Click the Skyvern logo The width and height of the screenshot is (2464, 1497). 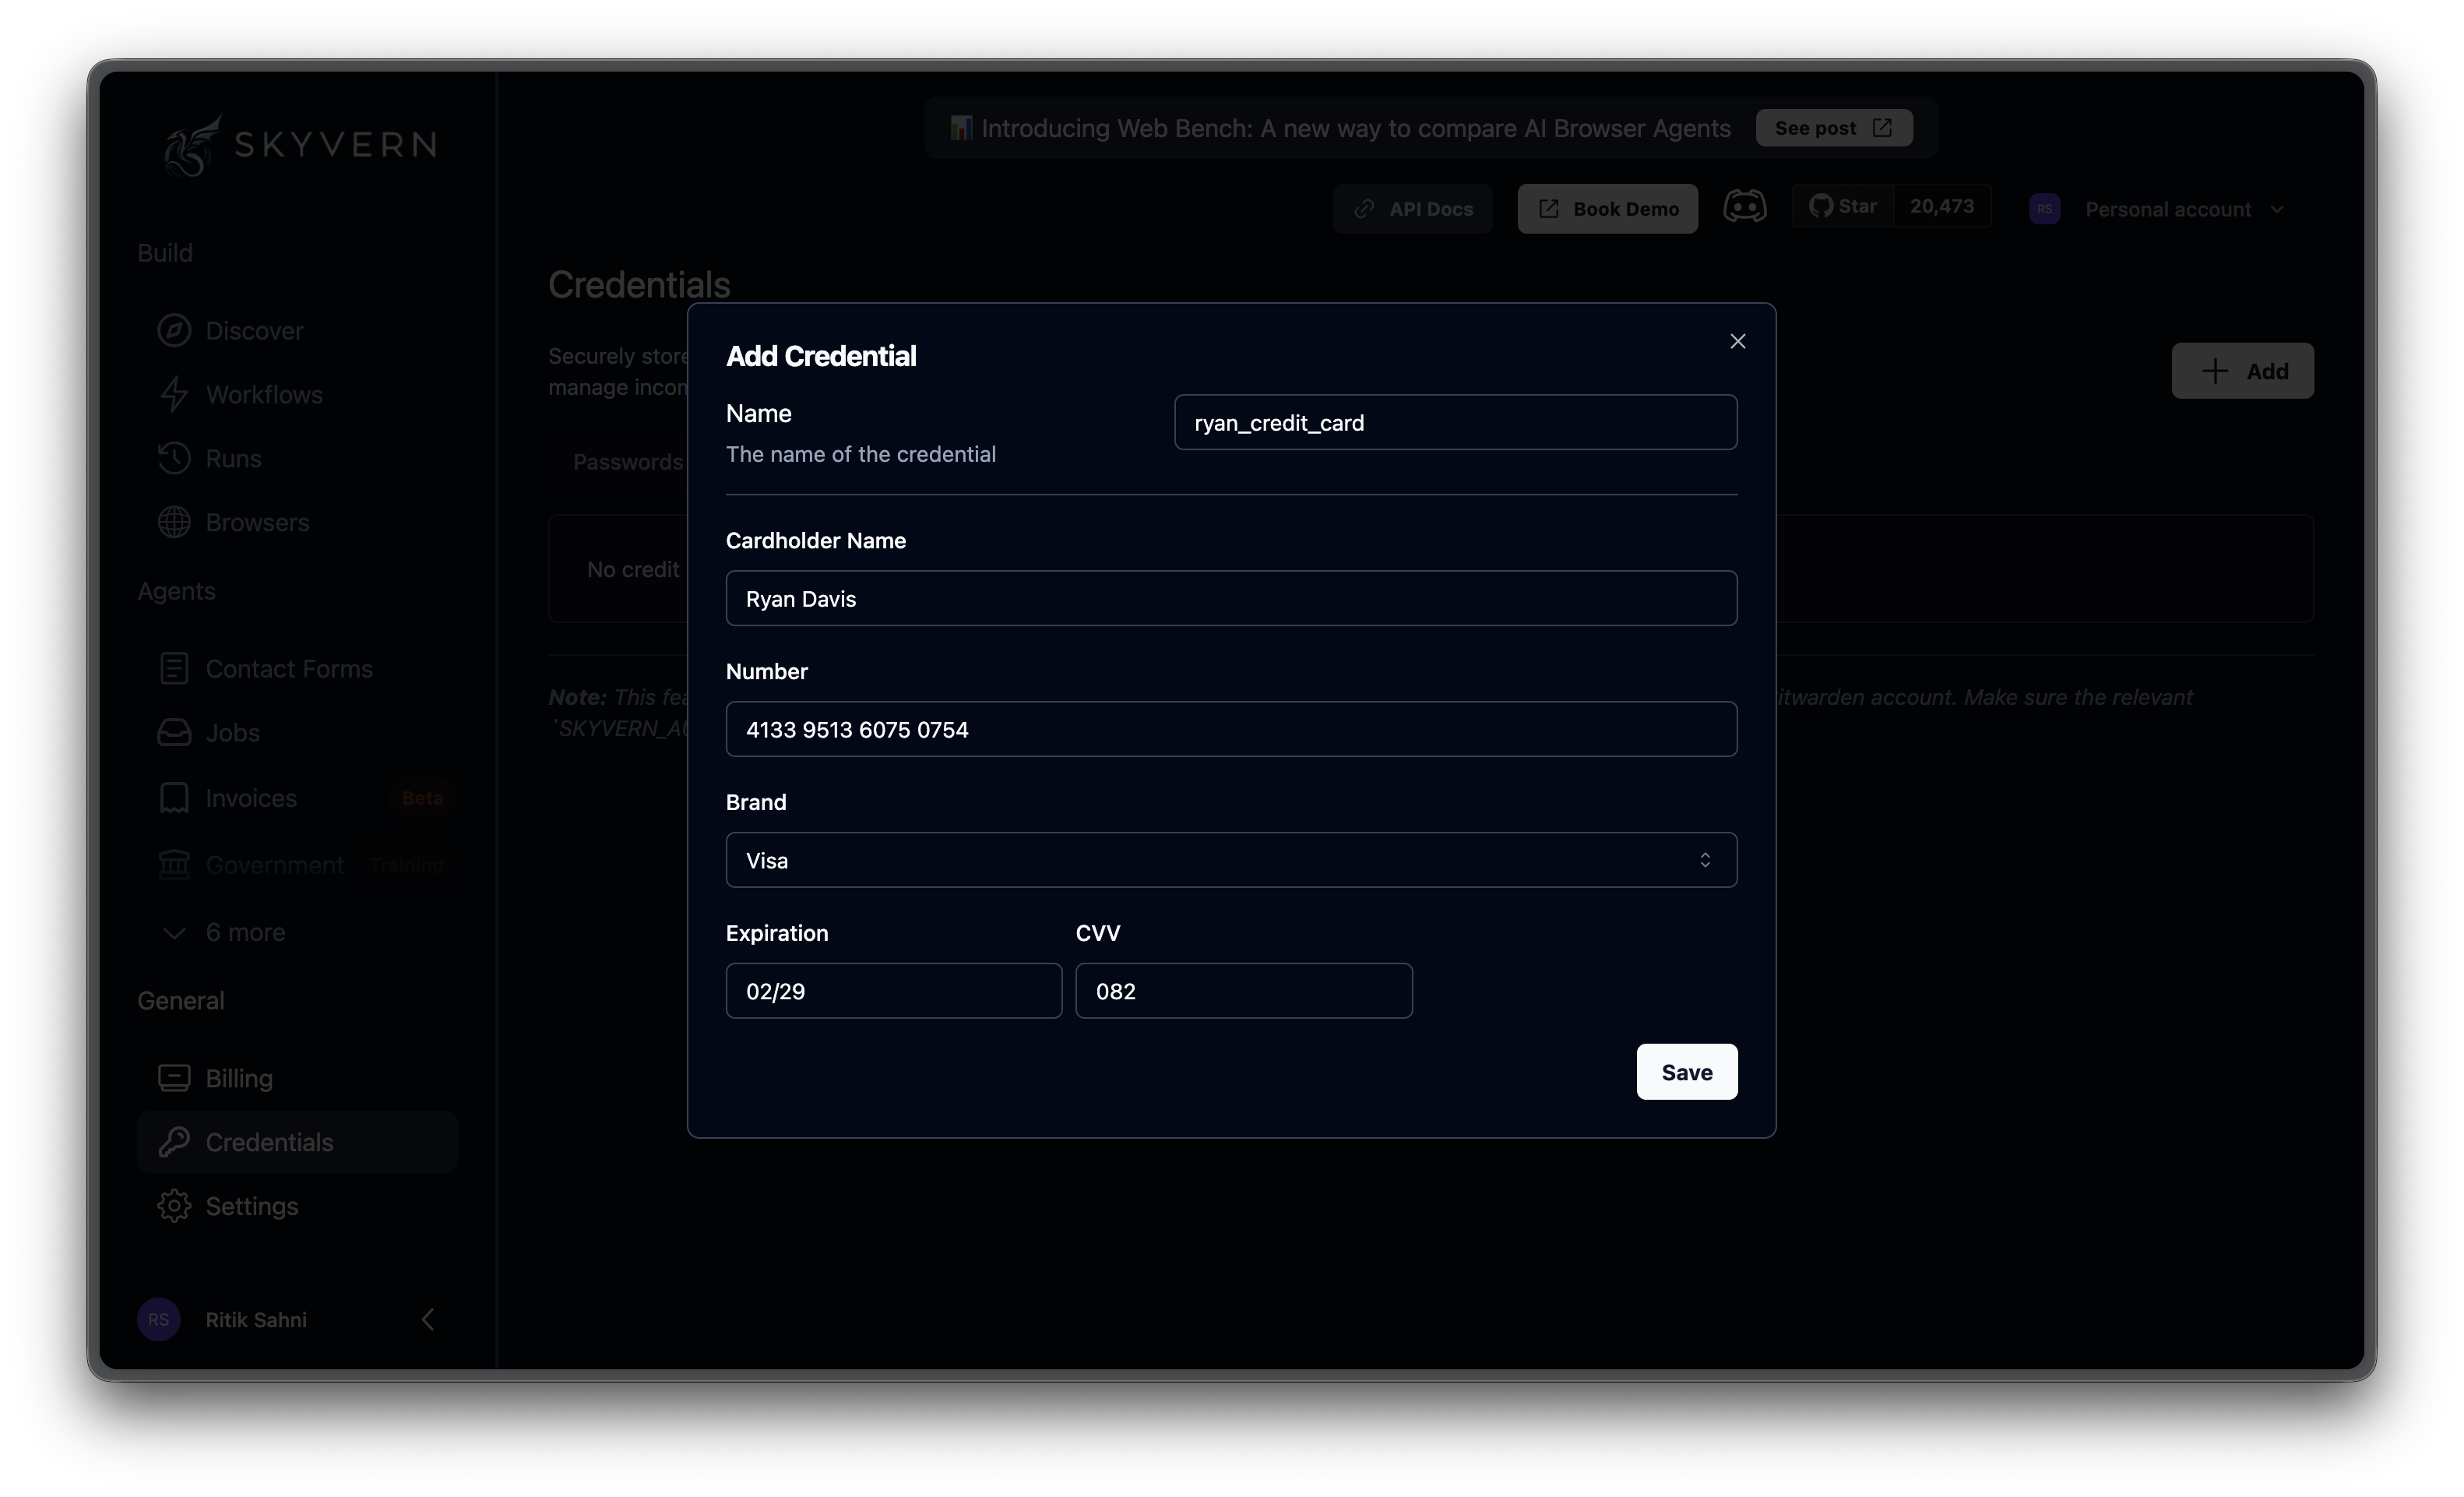click(x=300, y=145)
